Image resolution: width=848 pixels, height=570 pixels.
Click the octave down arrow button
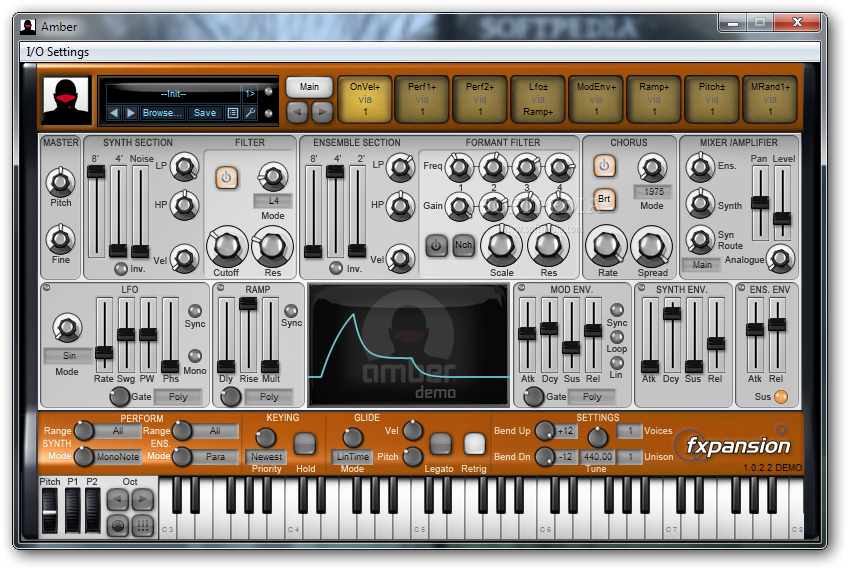coord(117,500)
